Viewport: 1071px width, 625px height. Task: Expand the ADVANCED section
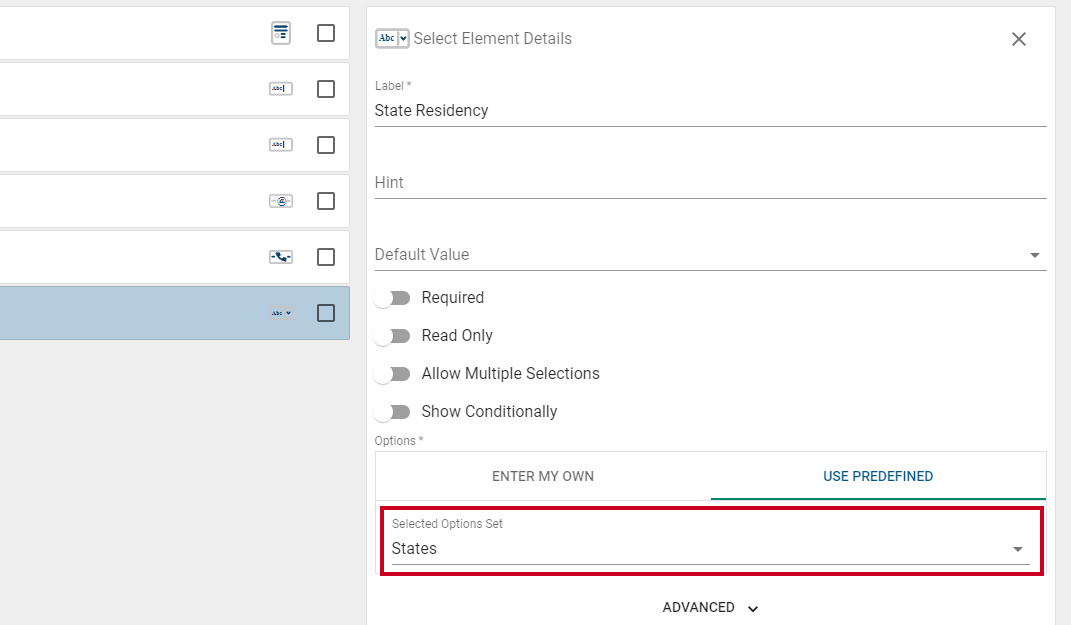[710, 607]
